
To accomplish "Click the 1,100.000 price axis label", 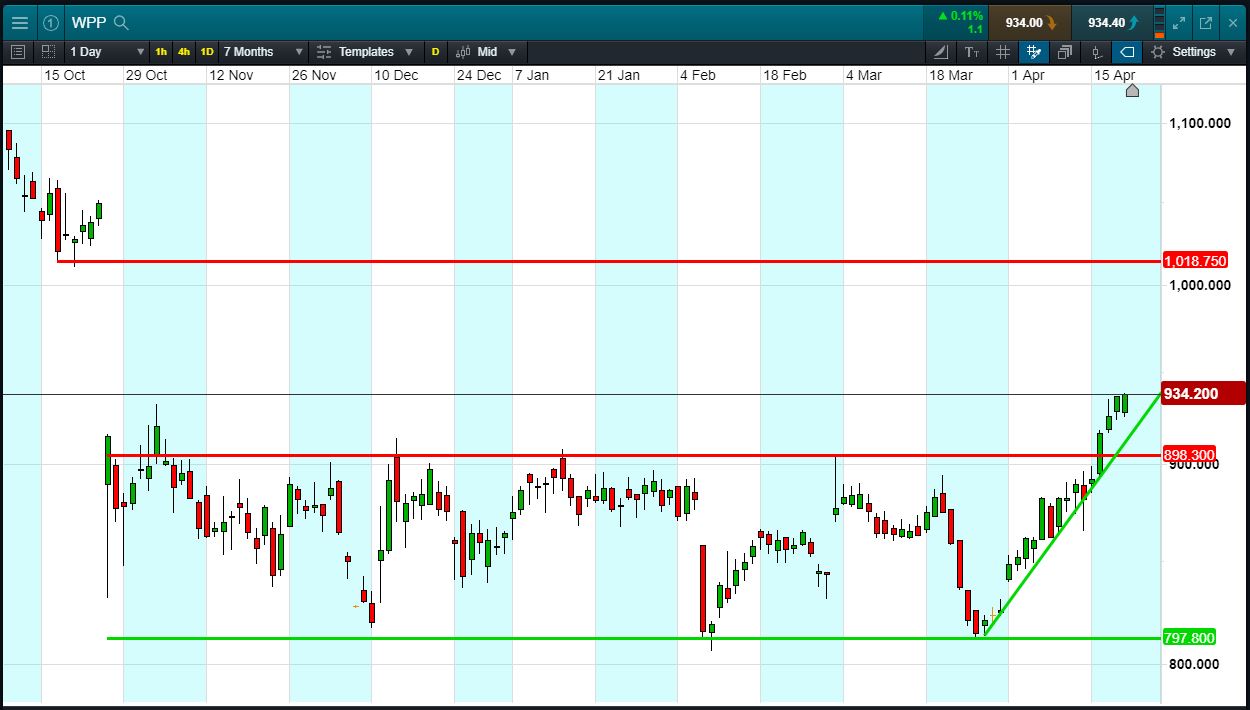I will pyautogui.click(x=1200, y=123).
